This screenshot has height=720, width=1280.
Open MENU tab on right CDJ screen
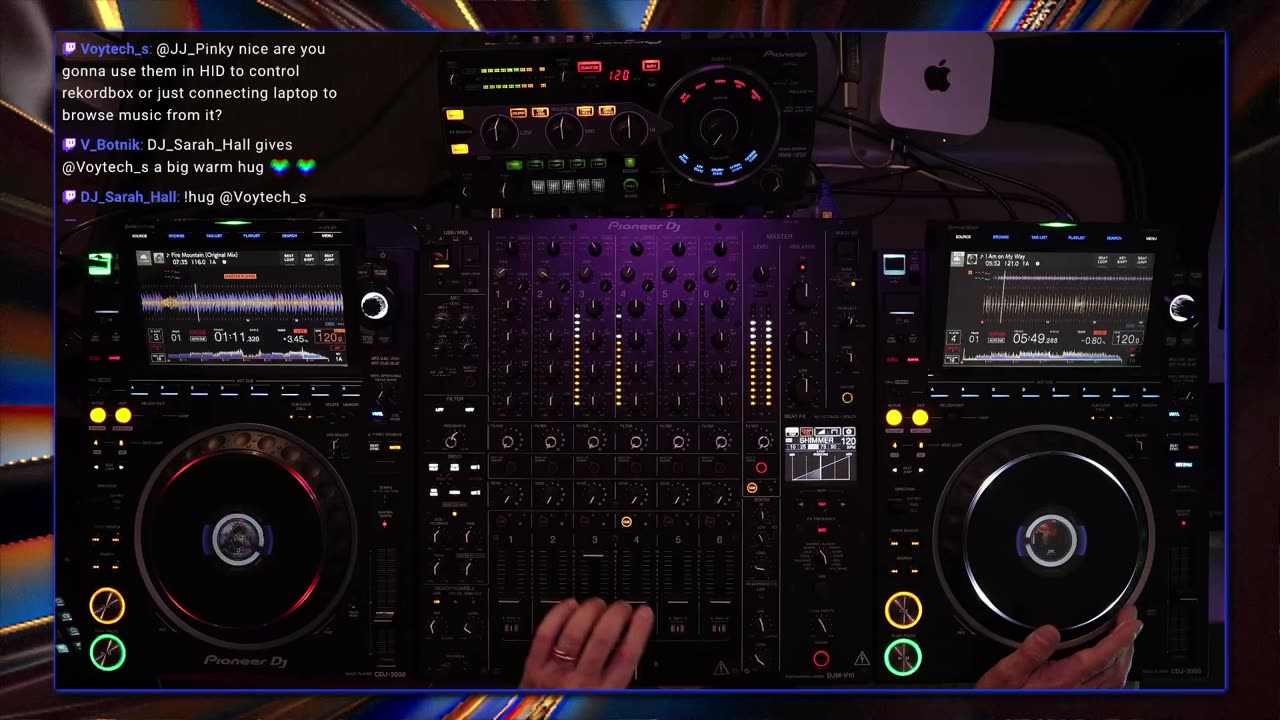[1151, 238]
